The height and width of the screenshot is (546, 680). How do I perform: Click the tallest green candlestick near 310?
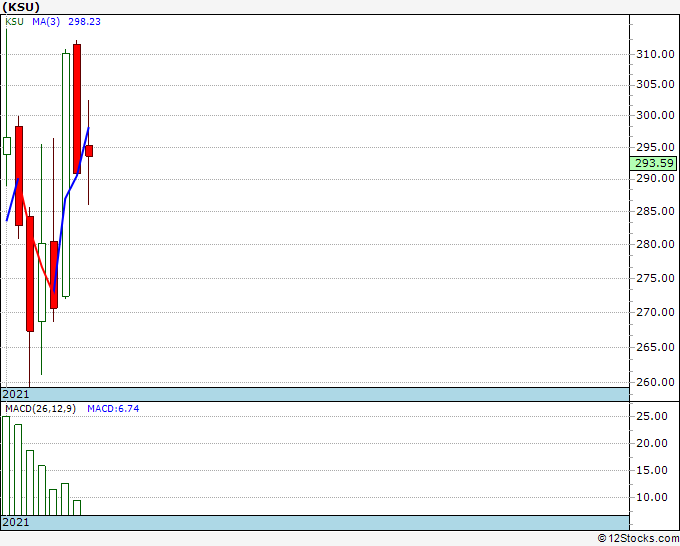point(66,175)
